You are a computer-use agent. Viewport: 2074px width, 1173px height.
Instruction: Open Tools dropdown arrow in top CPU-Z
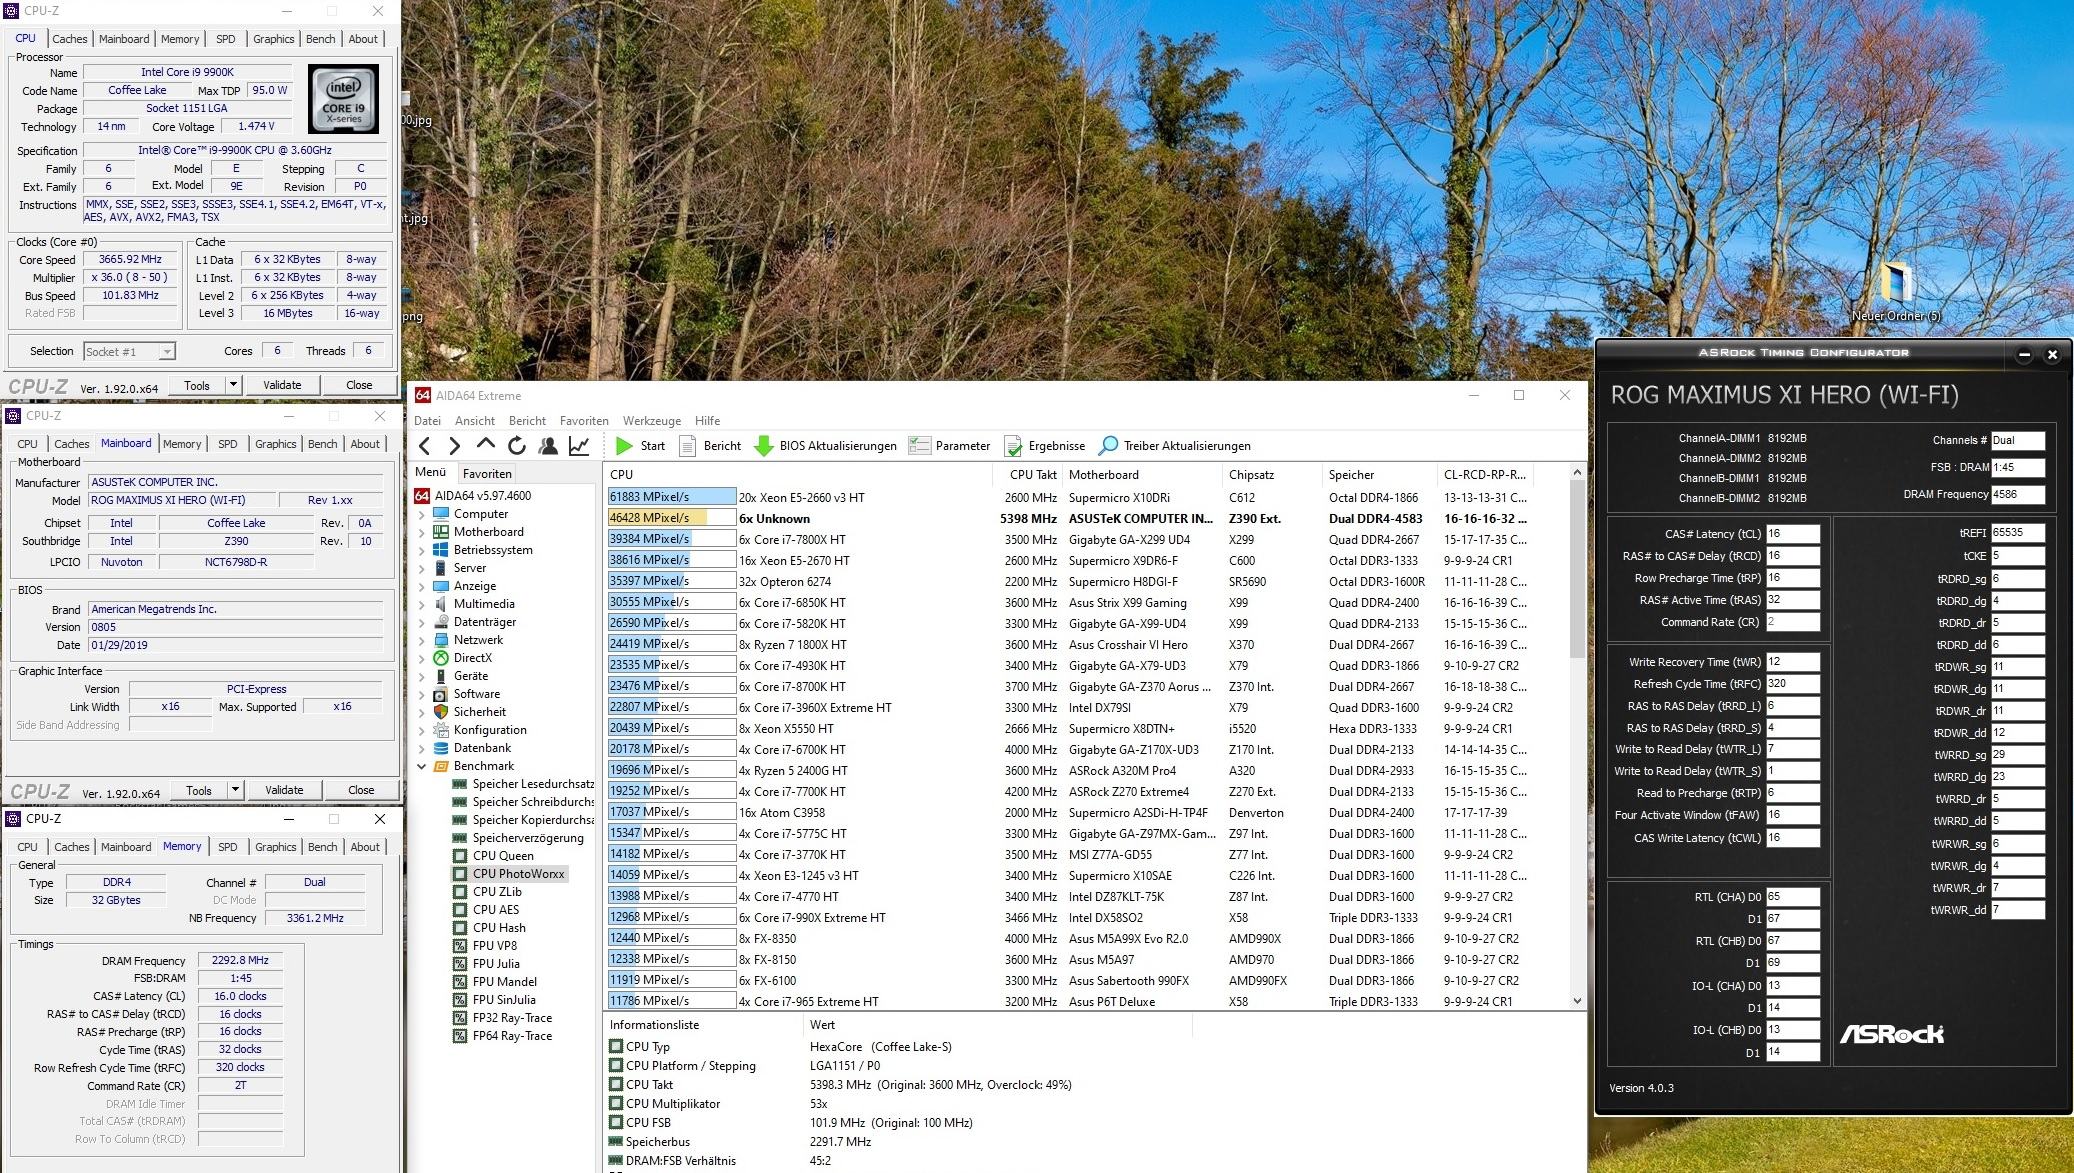233,385
